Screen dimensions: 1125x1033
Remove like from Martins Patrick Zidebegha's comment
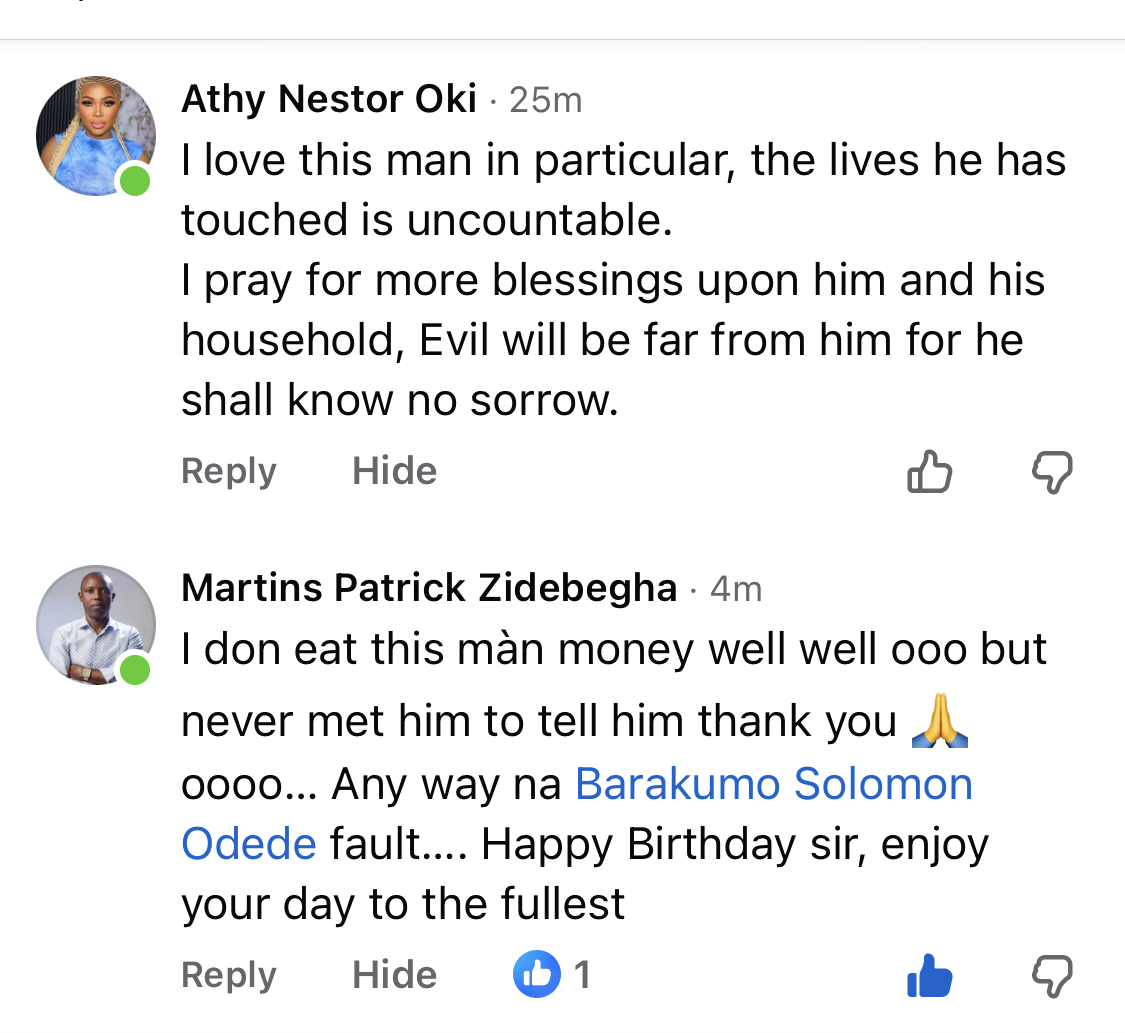929,976
